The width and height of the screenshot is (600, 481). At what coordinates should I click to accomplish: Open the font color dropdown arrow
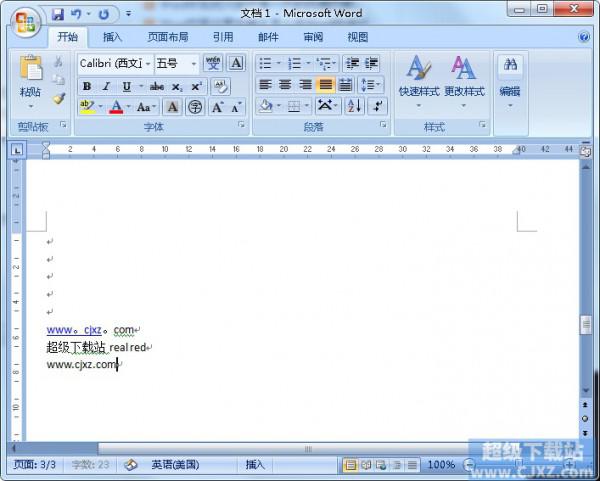[129, 107]
